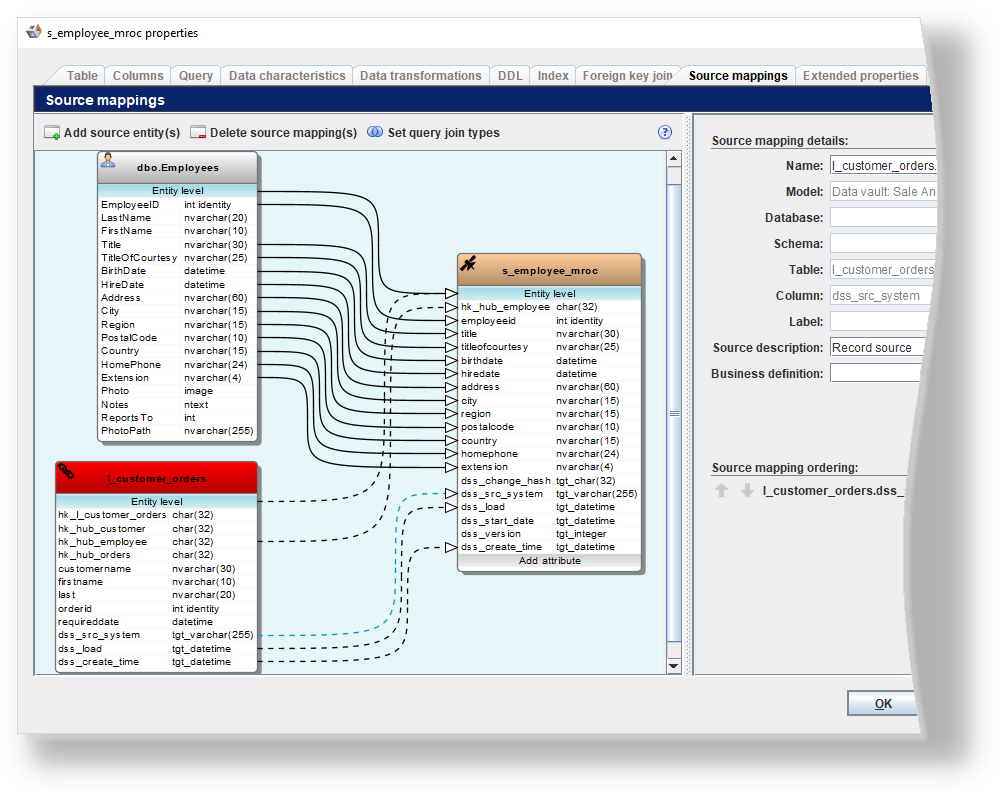
Task: Click Add attribute in s_employee_mroc table
Action: click(549, 561)
